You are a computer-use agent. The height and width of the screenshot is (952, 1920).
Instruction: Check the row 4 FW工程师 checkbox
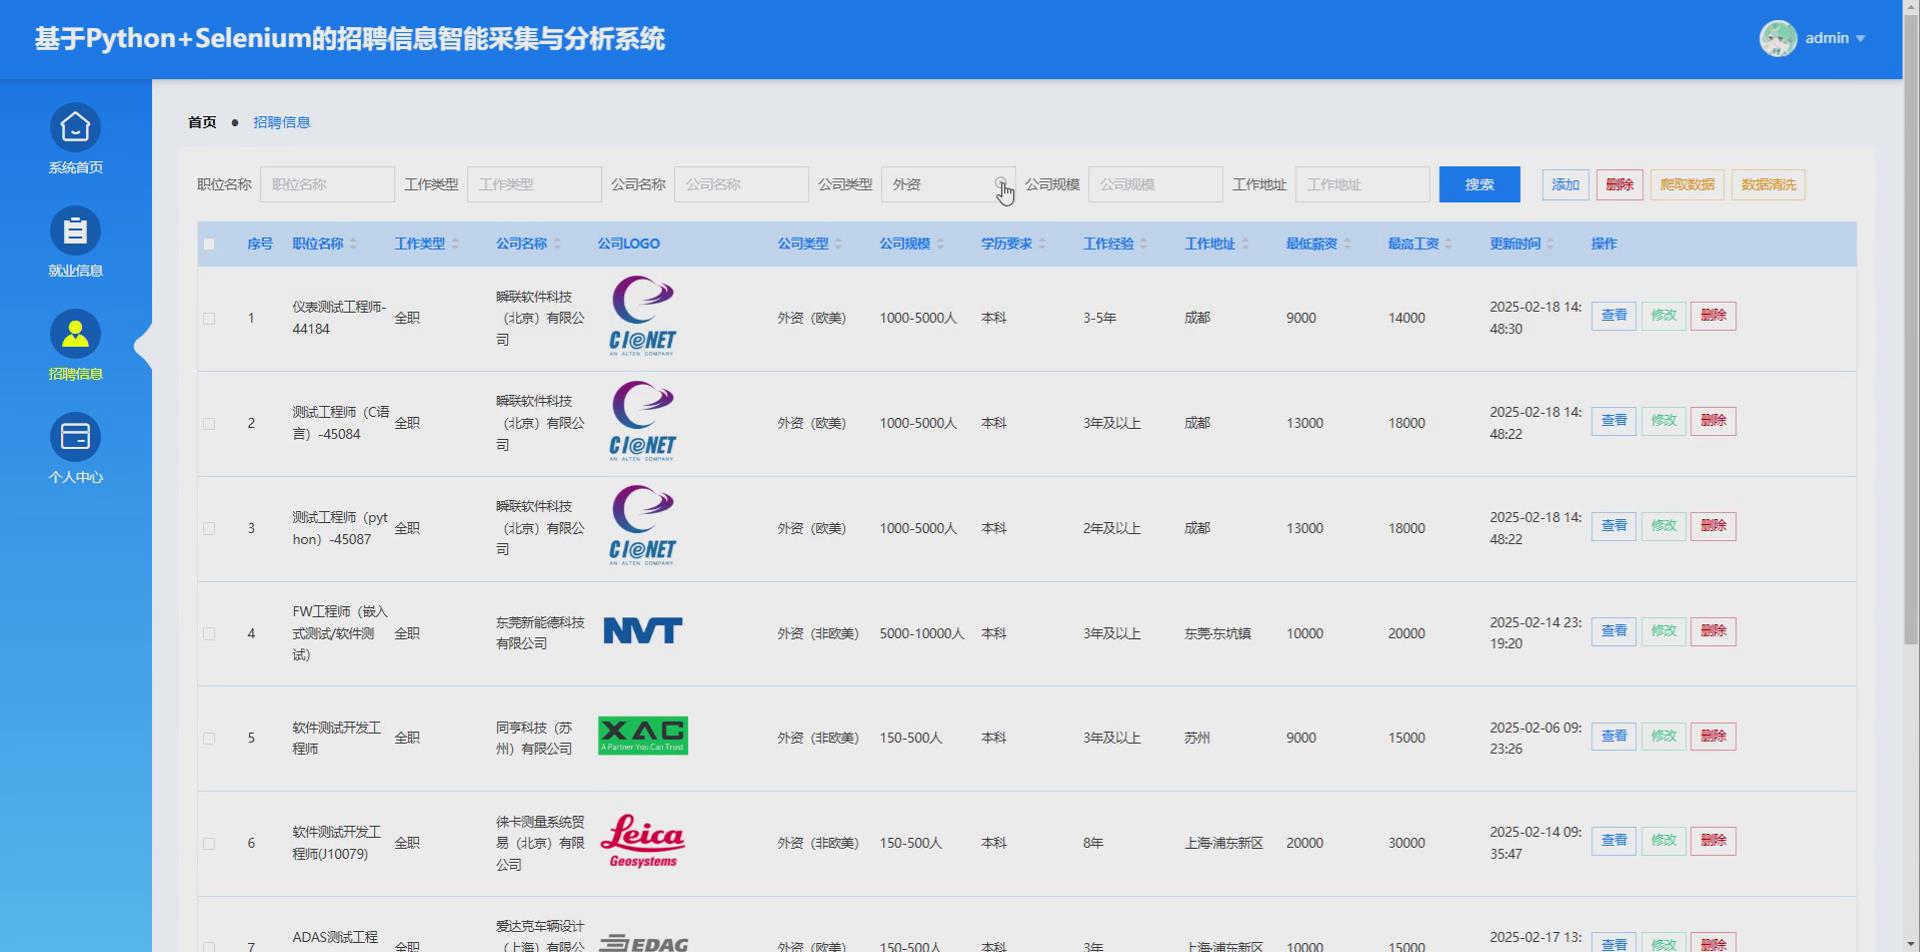[209, 633]
